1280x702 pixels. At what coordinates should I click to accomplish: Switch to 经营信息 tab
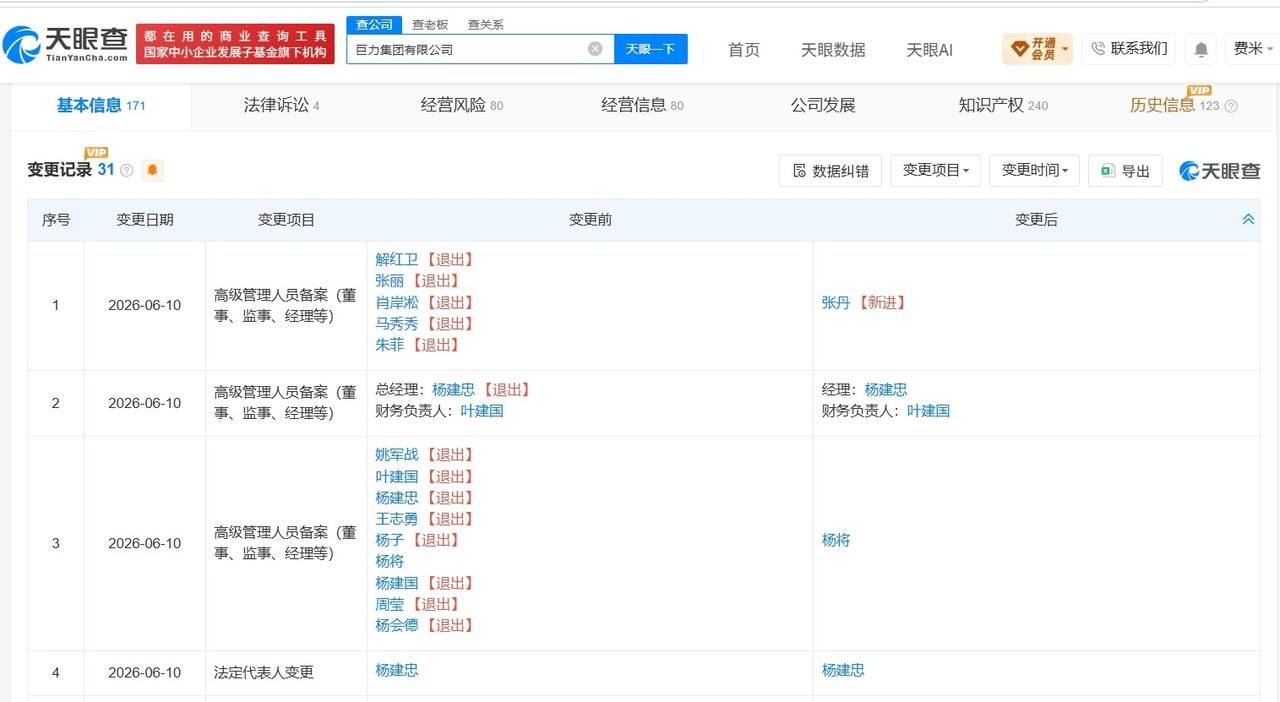pos(642,105)
